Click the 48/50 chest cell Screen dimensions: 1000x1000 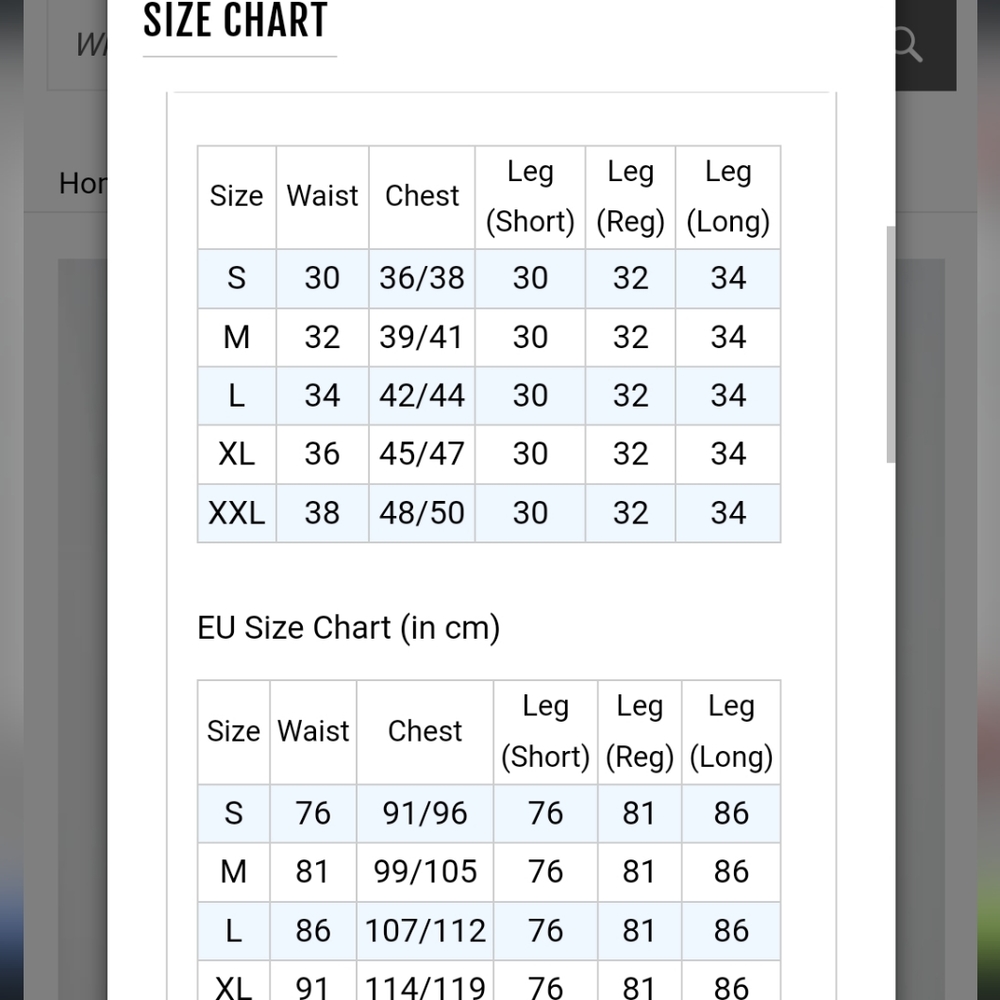point(422,513)
